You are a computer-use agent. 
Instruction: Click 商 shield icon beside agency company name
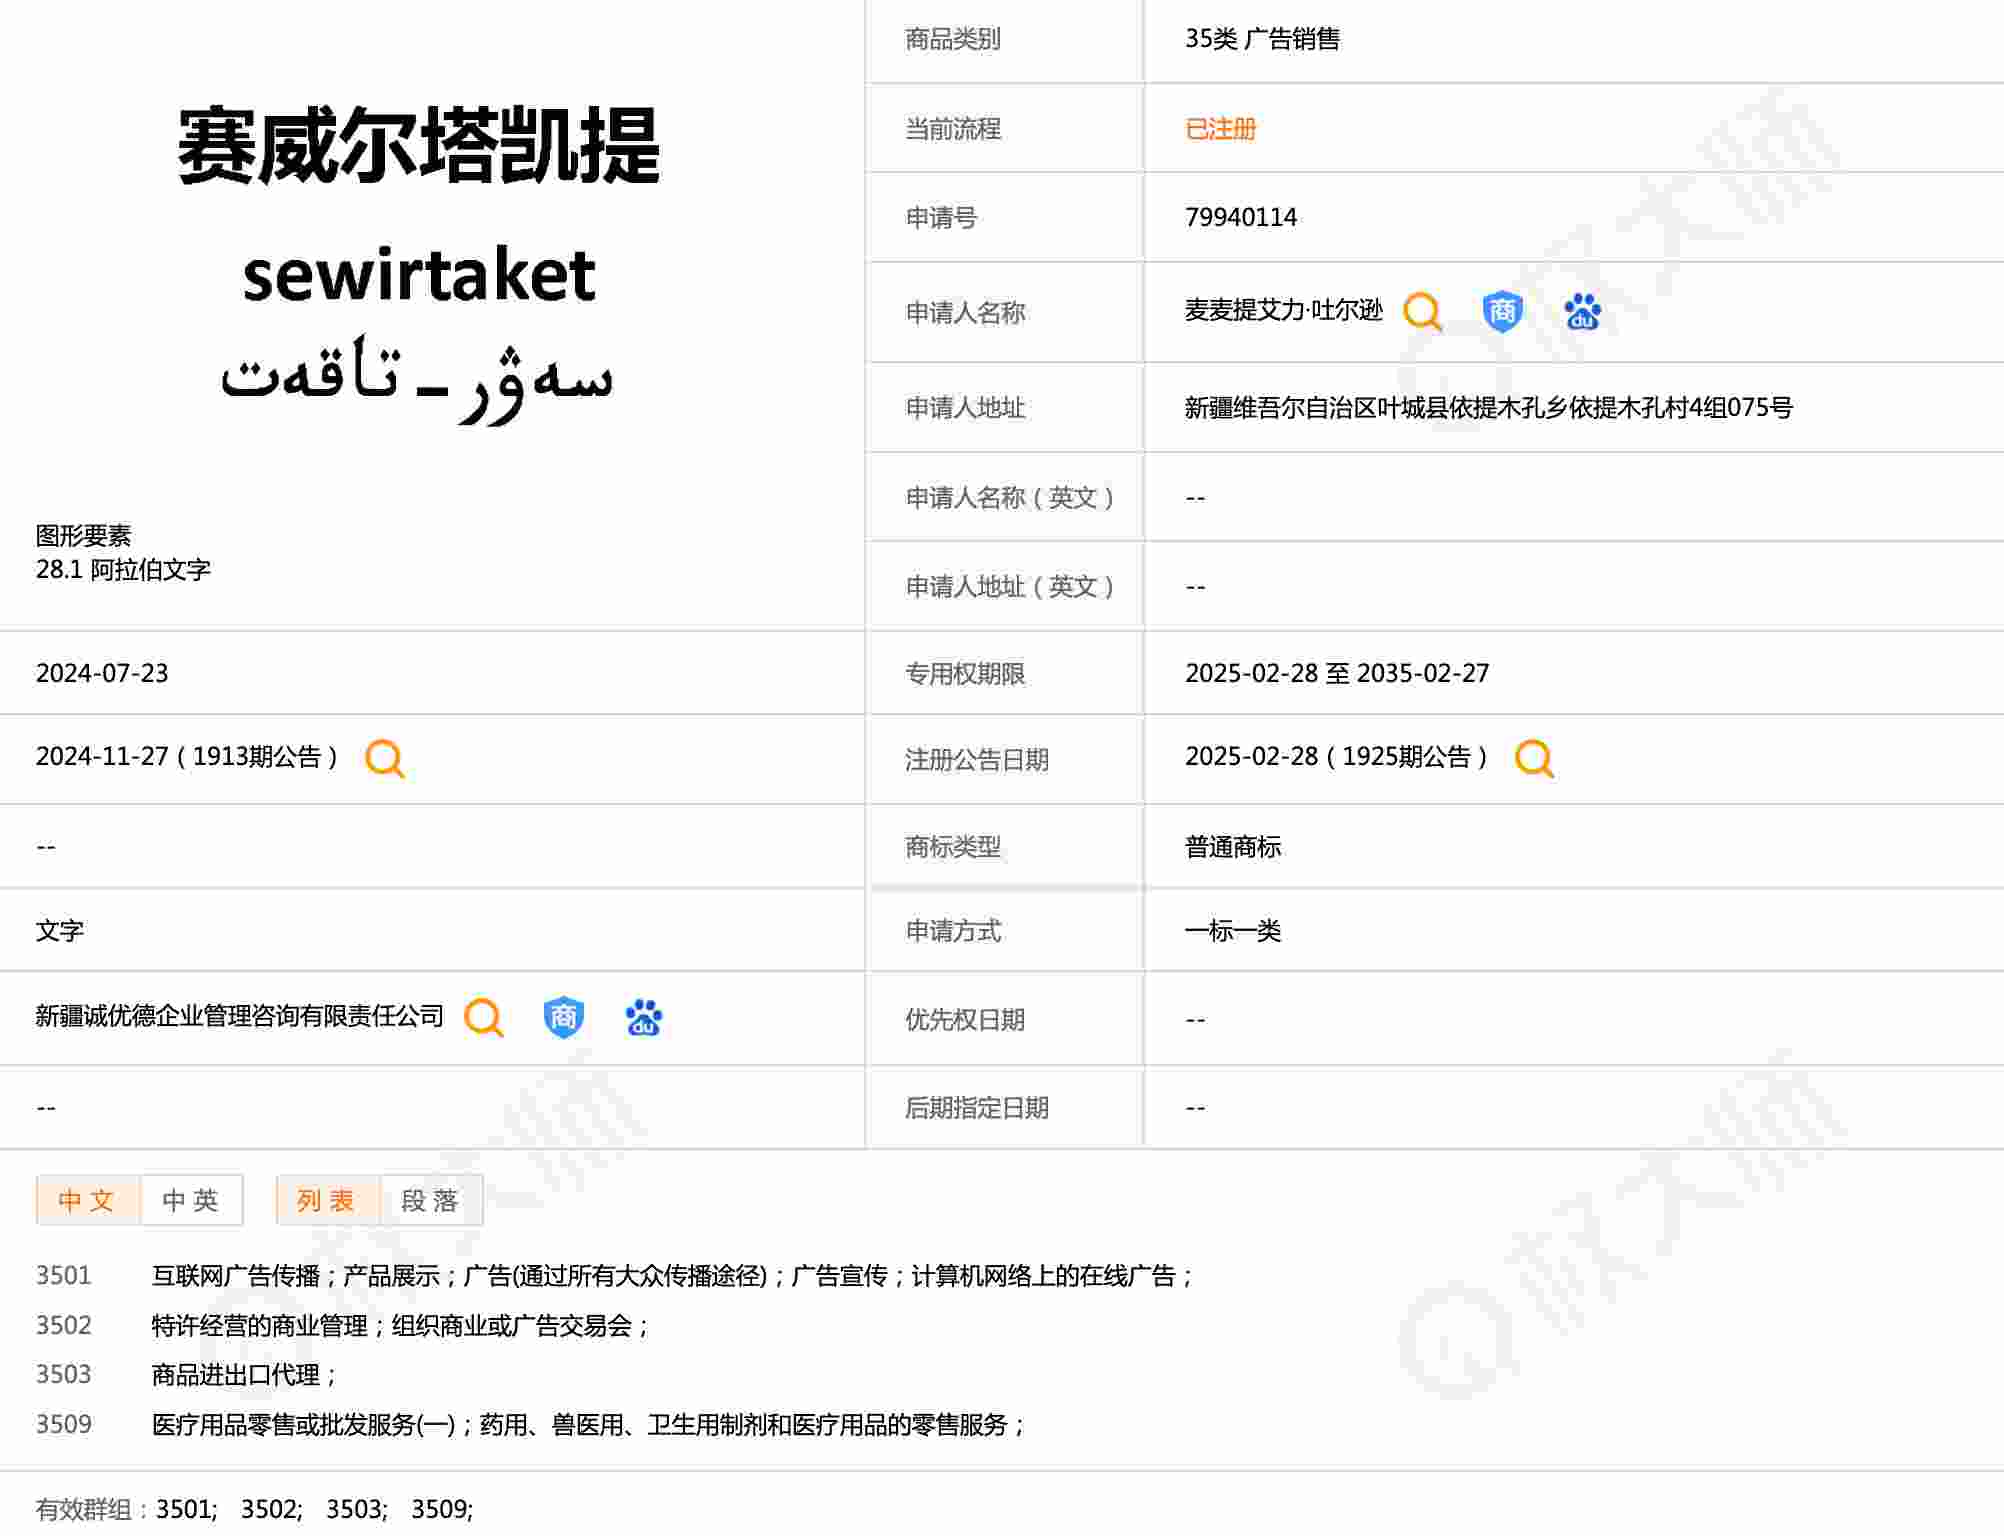564,1018
